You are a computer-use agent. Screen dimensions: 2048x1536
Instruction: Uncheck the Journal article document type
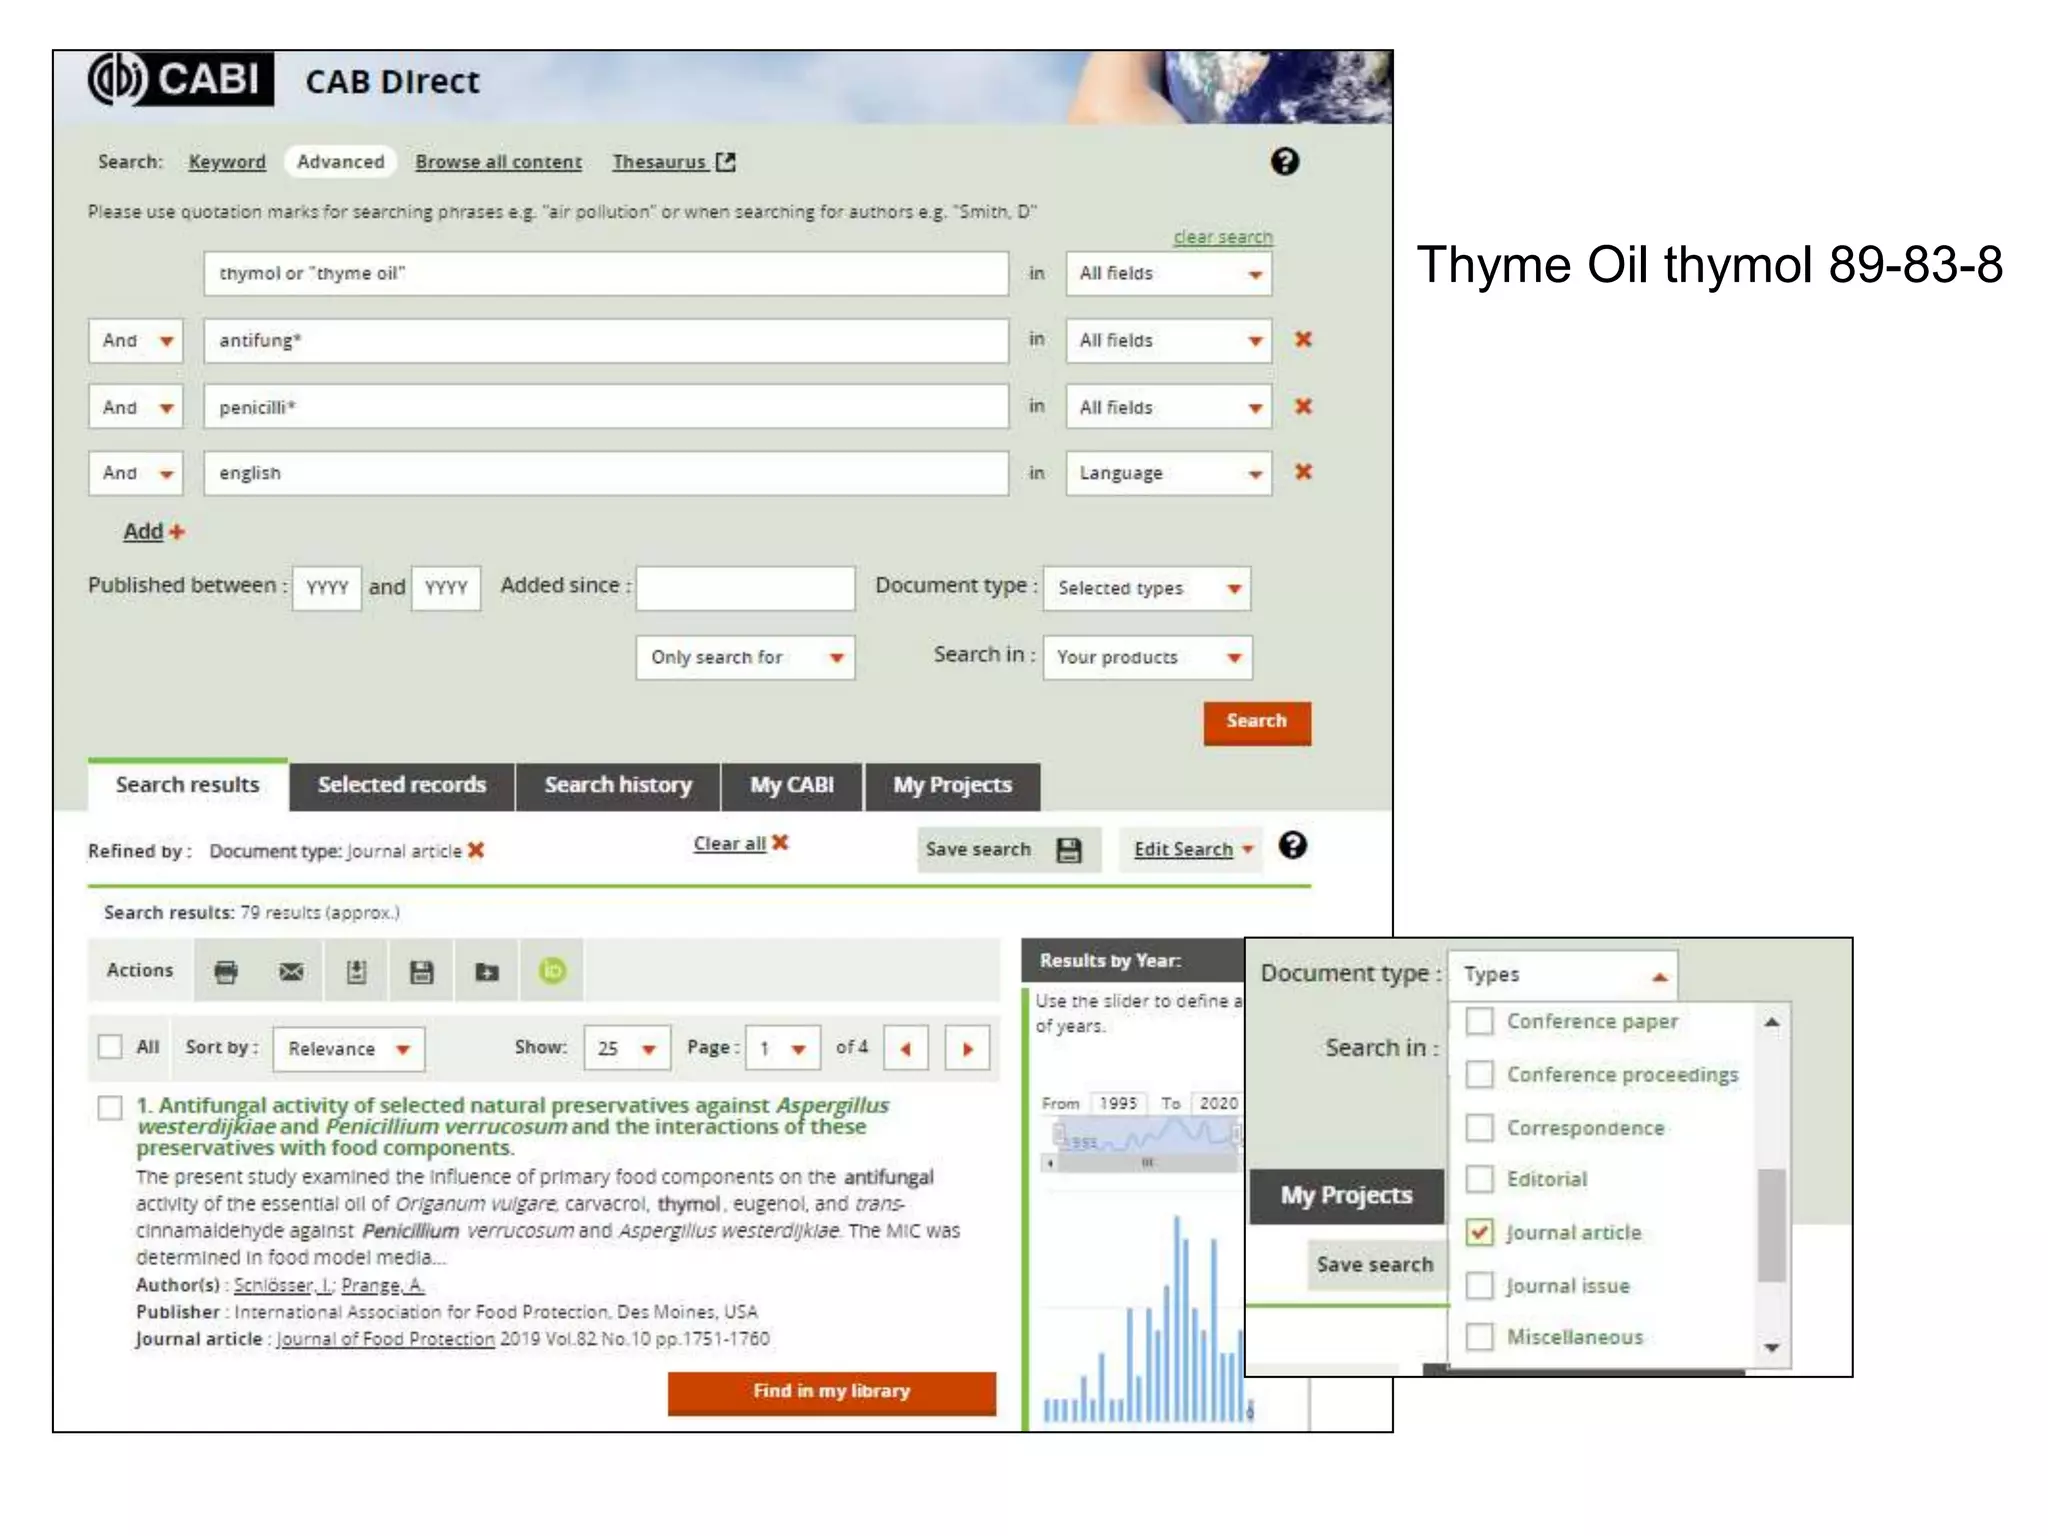pyautogui.click(x=1479, y=1232)
